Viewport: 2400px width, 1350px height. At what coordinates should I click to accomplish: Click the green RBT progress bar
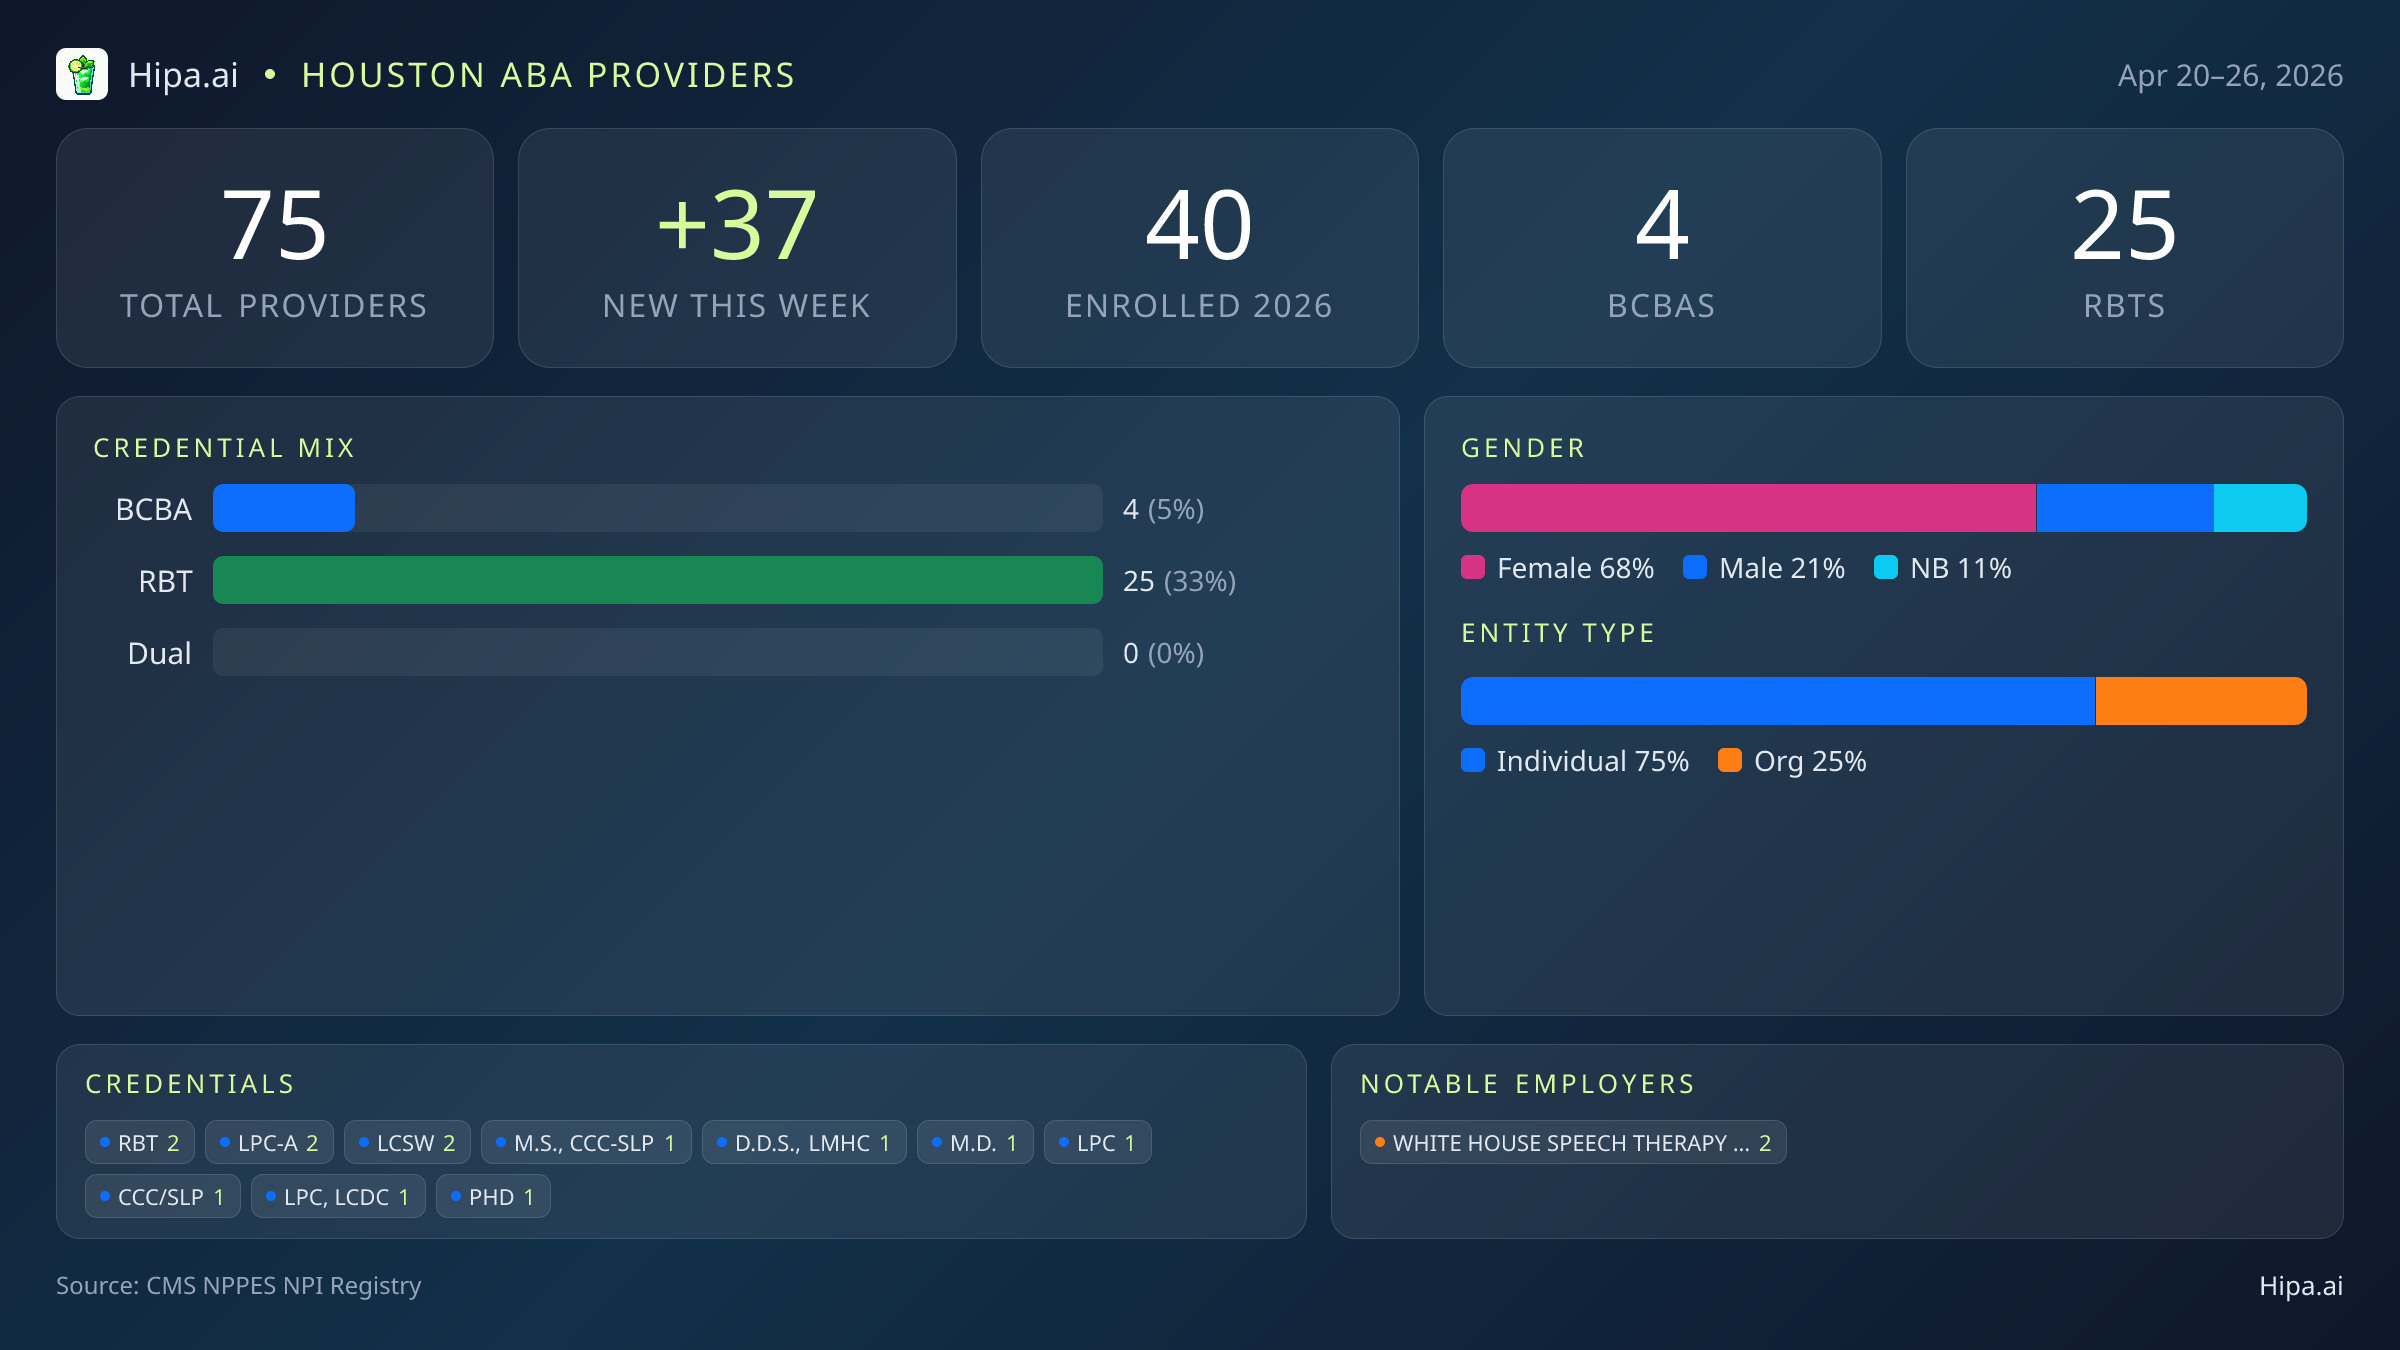657,580
